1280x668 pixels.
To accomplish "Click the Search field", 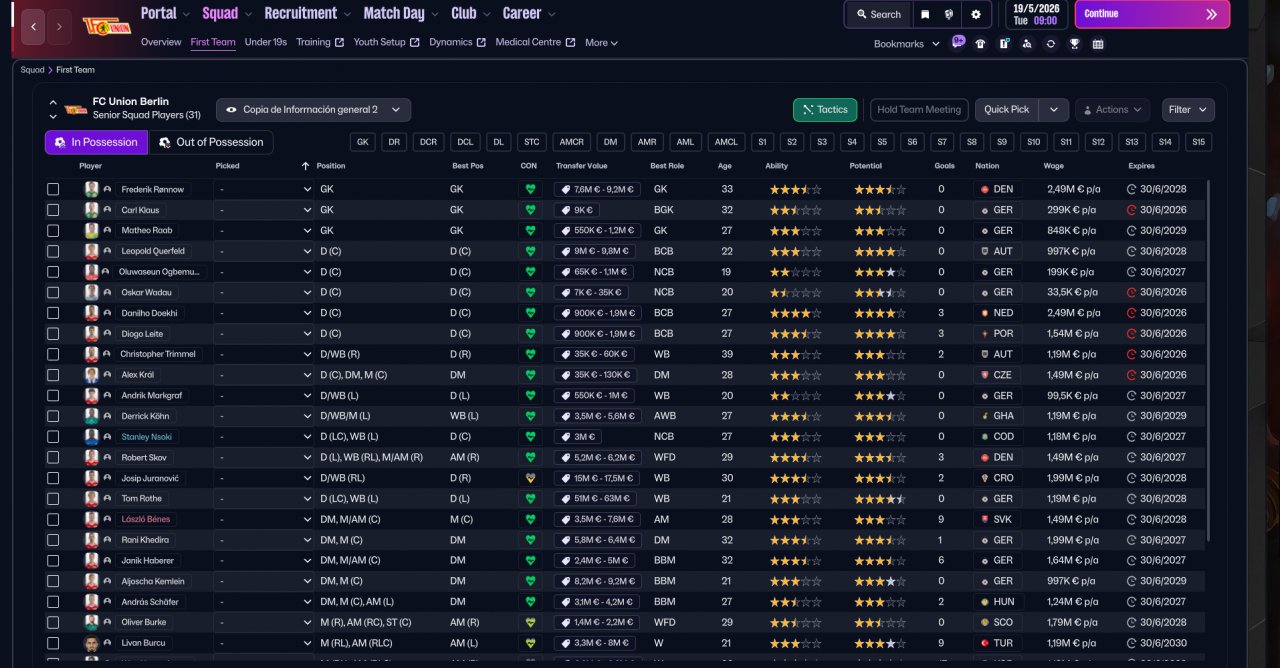I will click(x=877, y=14).
